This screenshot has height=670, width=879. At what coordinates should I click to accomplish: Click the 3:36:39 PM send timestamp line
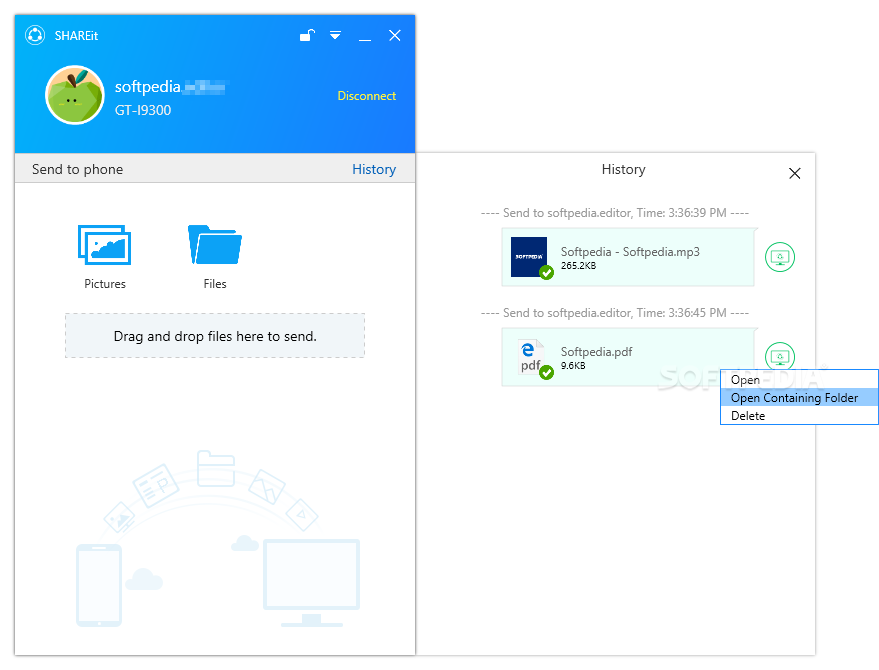[x=614, y=213]
